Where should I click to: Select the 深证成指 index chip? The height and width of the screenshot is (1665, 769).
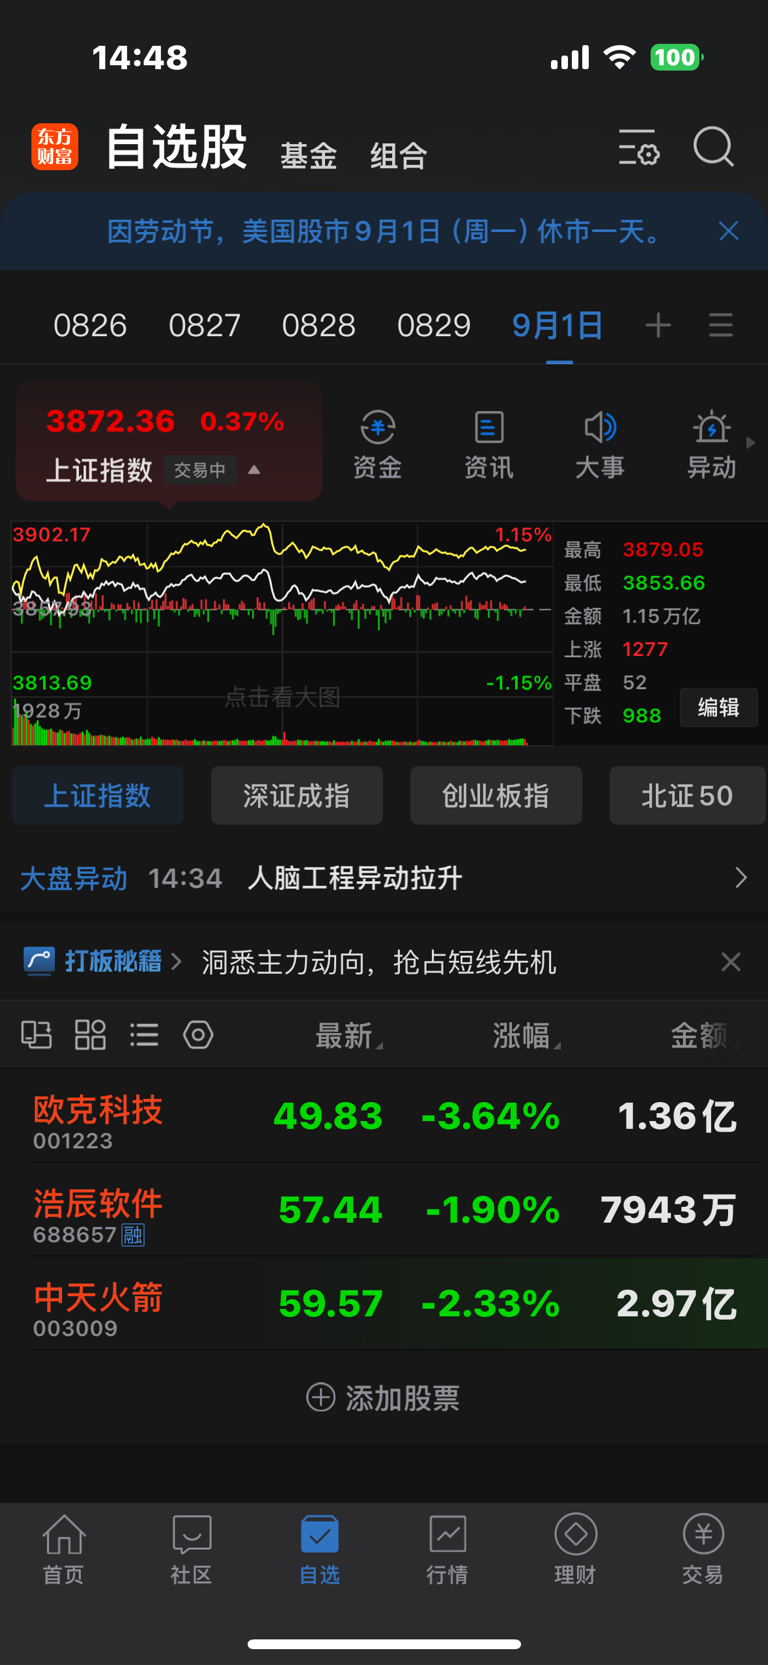[297, 796]
